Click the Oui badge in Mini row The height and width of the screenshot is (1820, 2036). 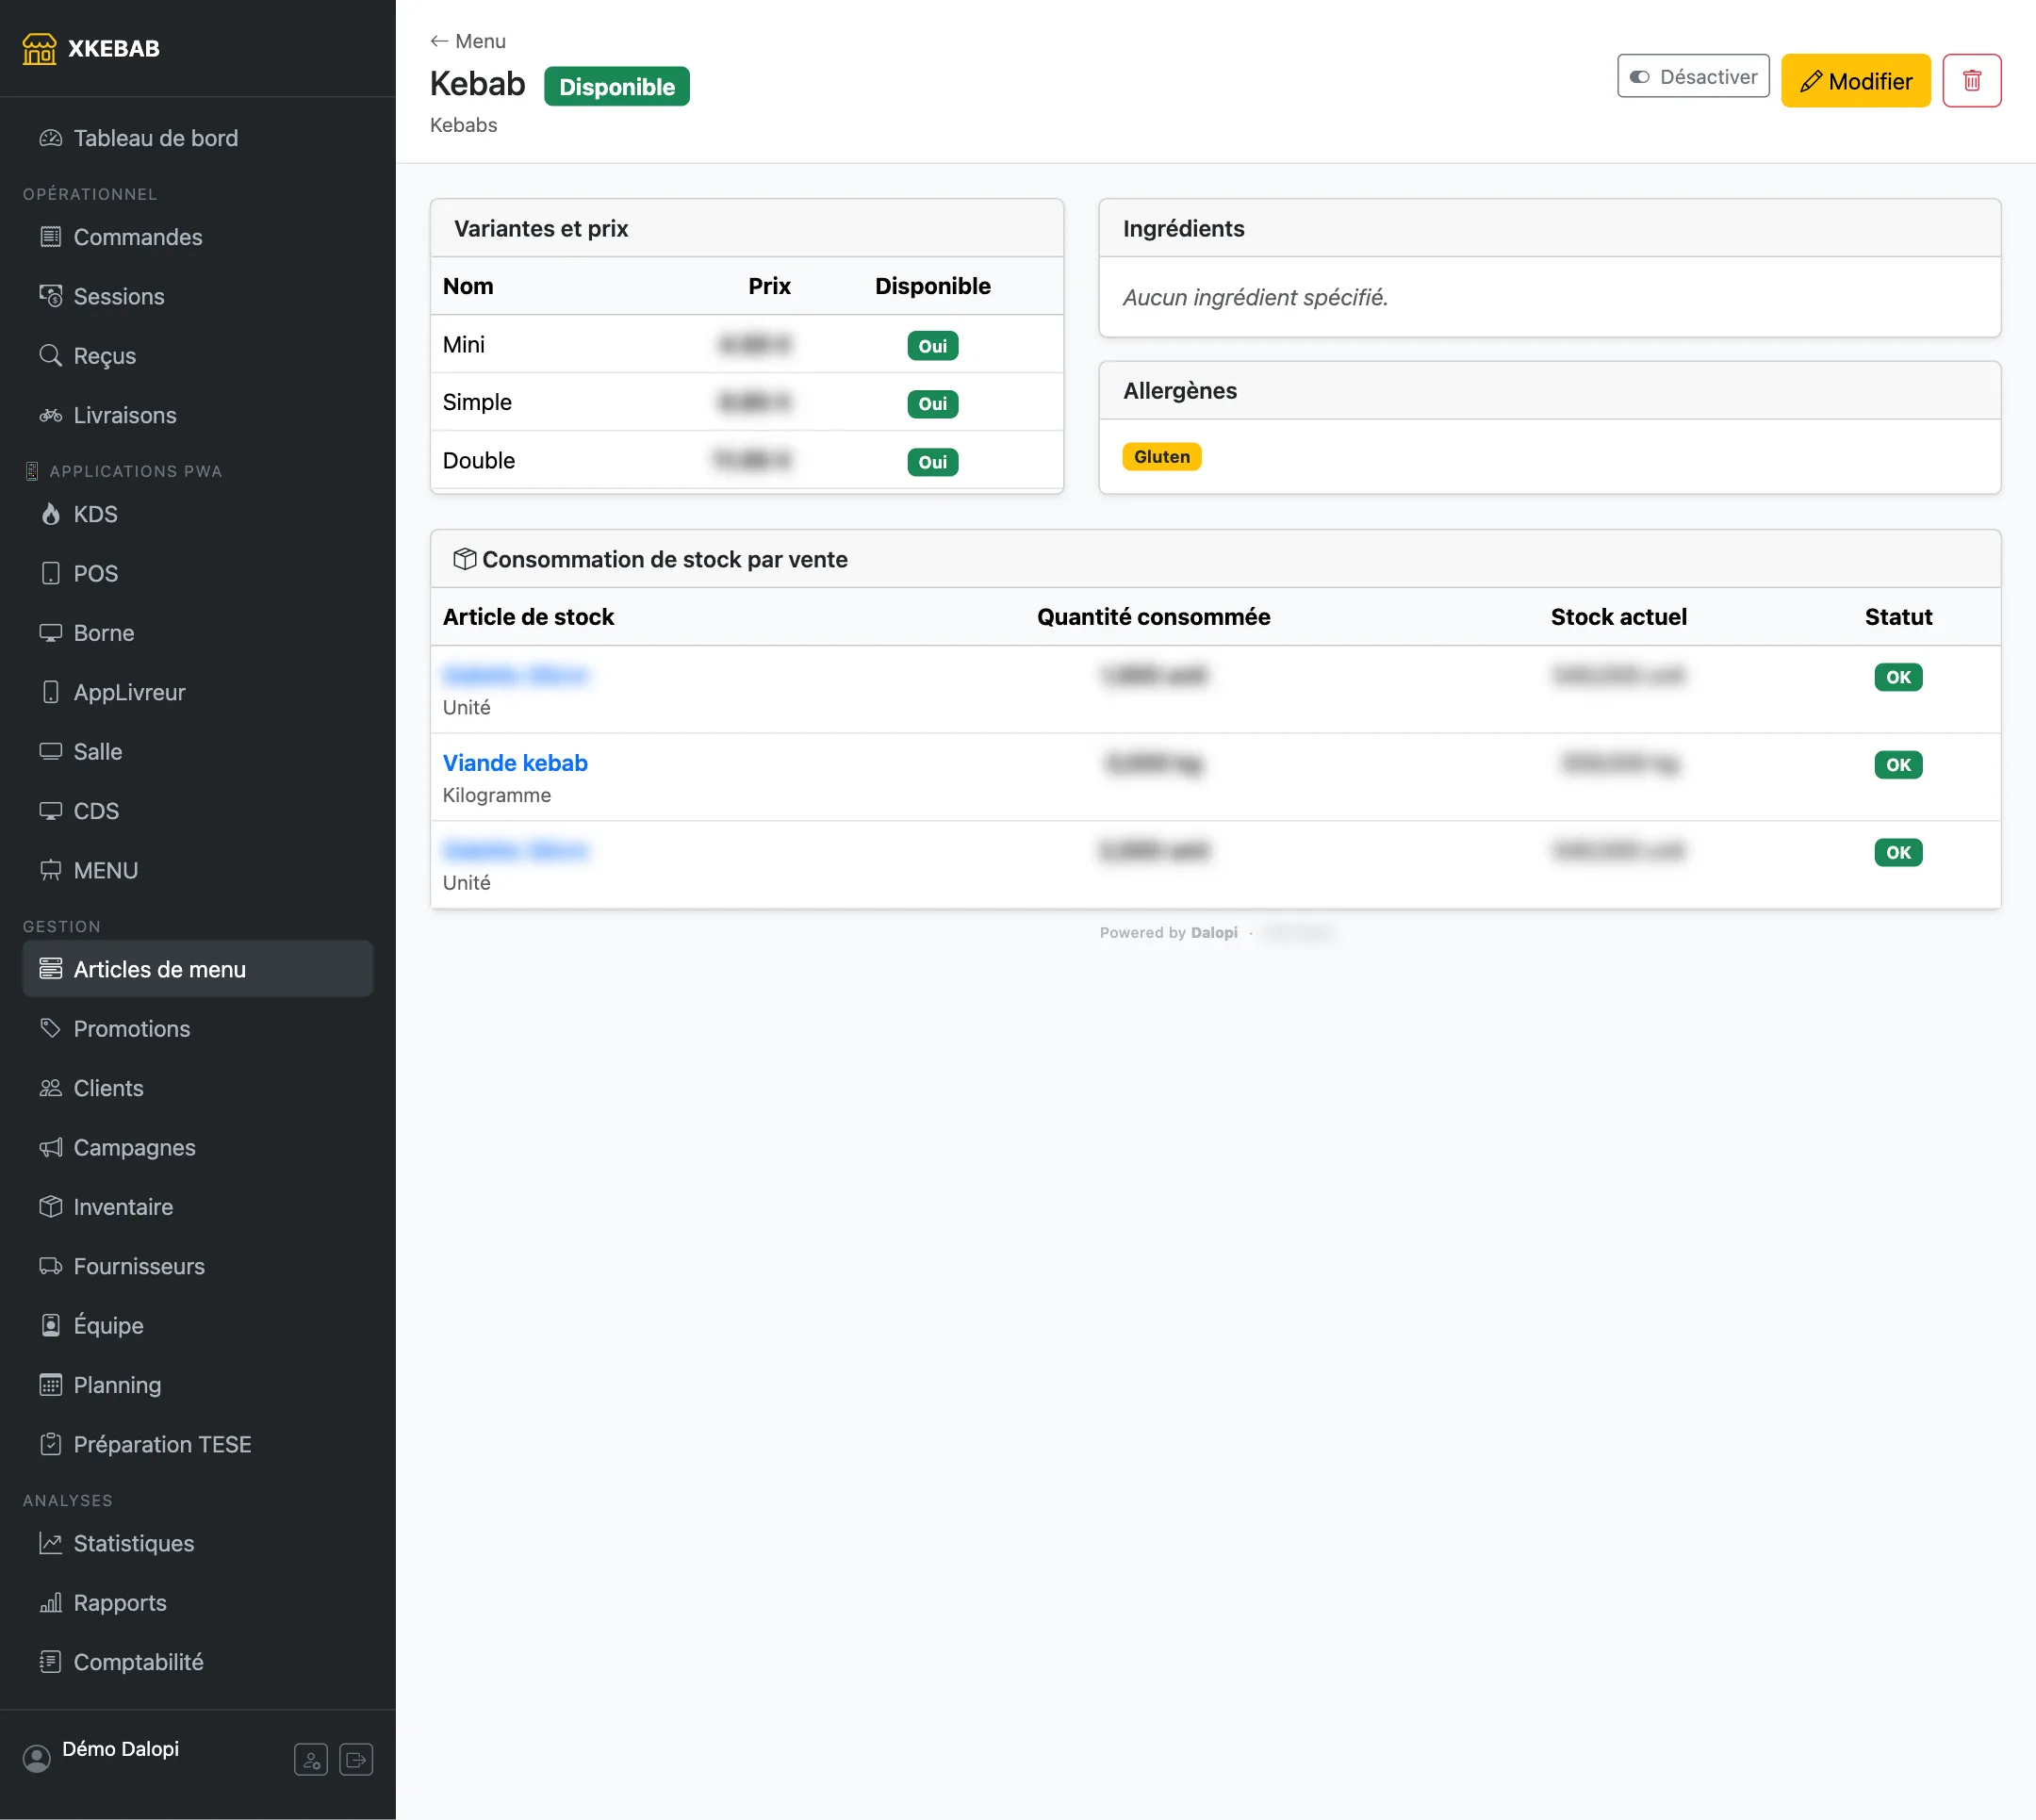point(932,346)
